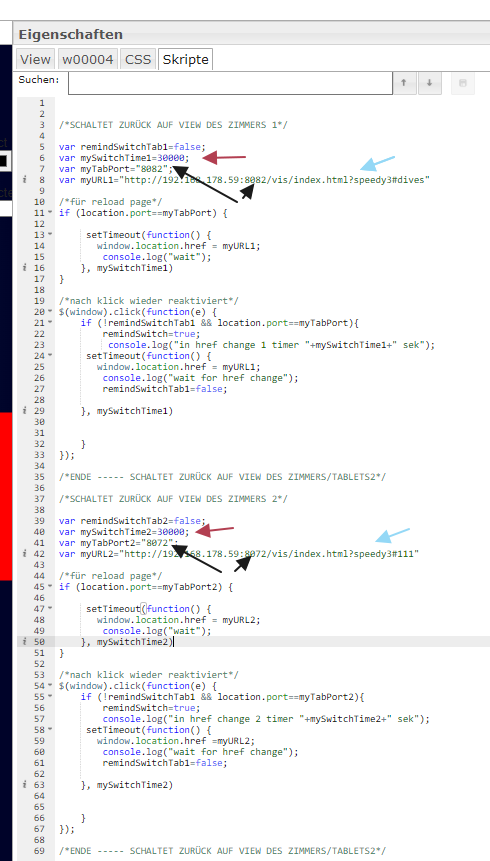Click '}, mySwitchTime2)' on line 63
This screenshot has height=861, width=490.
[x=127, y=785]
